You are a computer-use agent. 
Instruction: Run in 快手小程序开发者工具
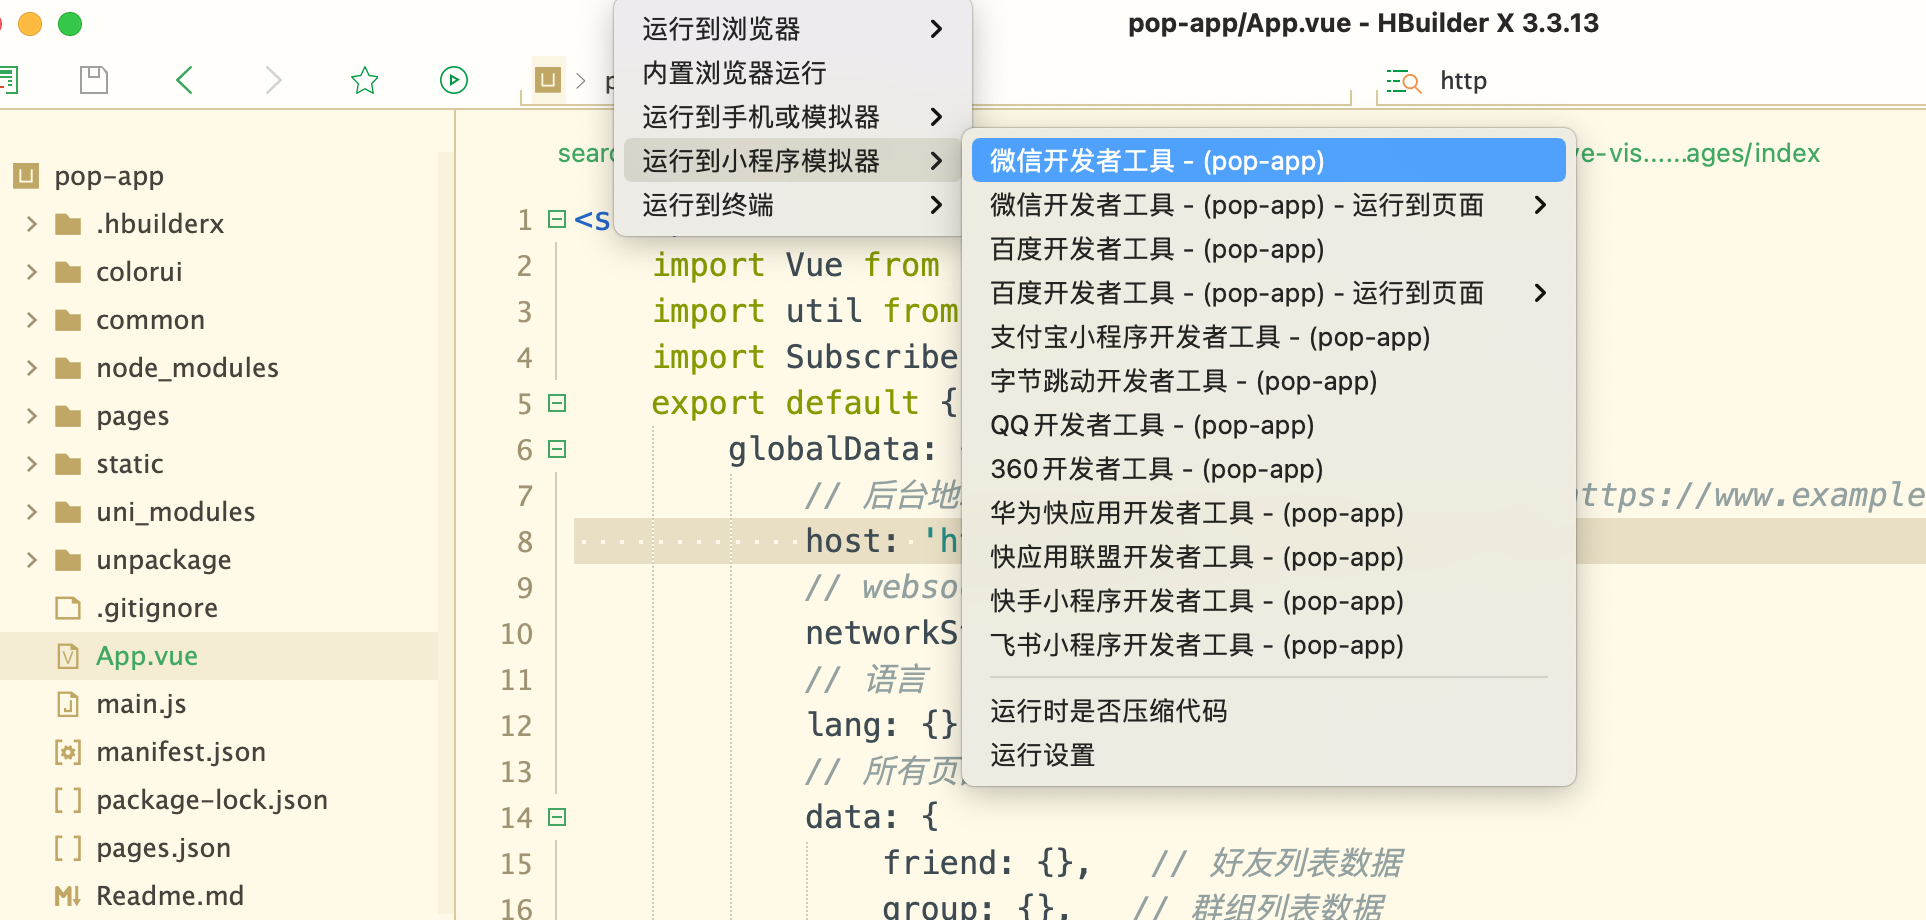click(x=1268, y=601)
